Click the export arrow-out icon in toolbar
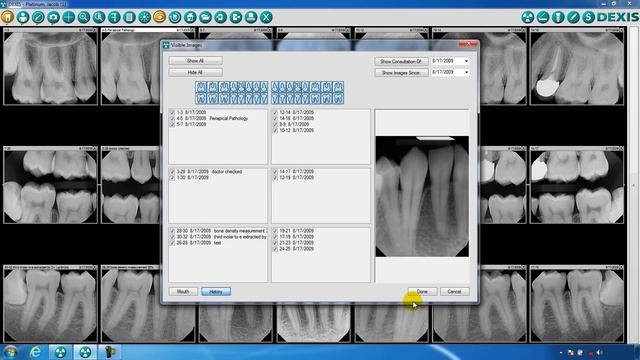This screenshot has width=640, height=360. coord(236,17)
